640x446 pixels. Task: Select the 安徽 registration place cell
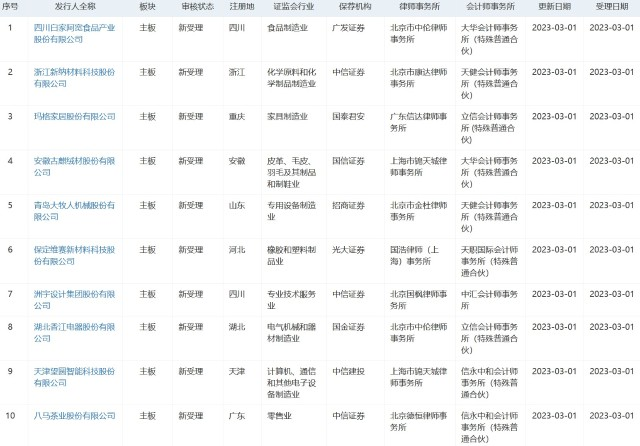(x=237, y=161)
